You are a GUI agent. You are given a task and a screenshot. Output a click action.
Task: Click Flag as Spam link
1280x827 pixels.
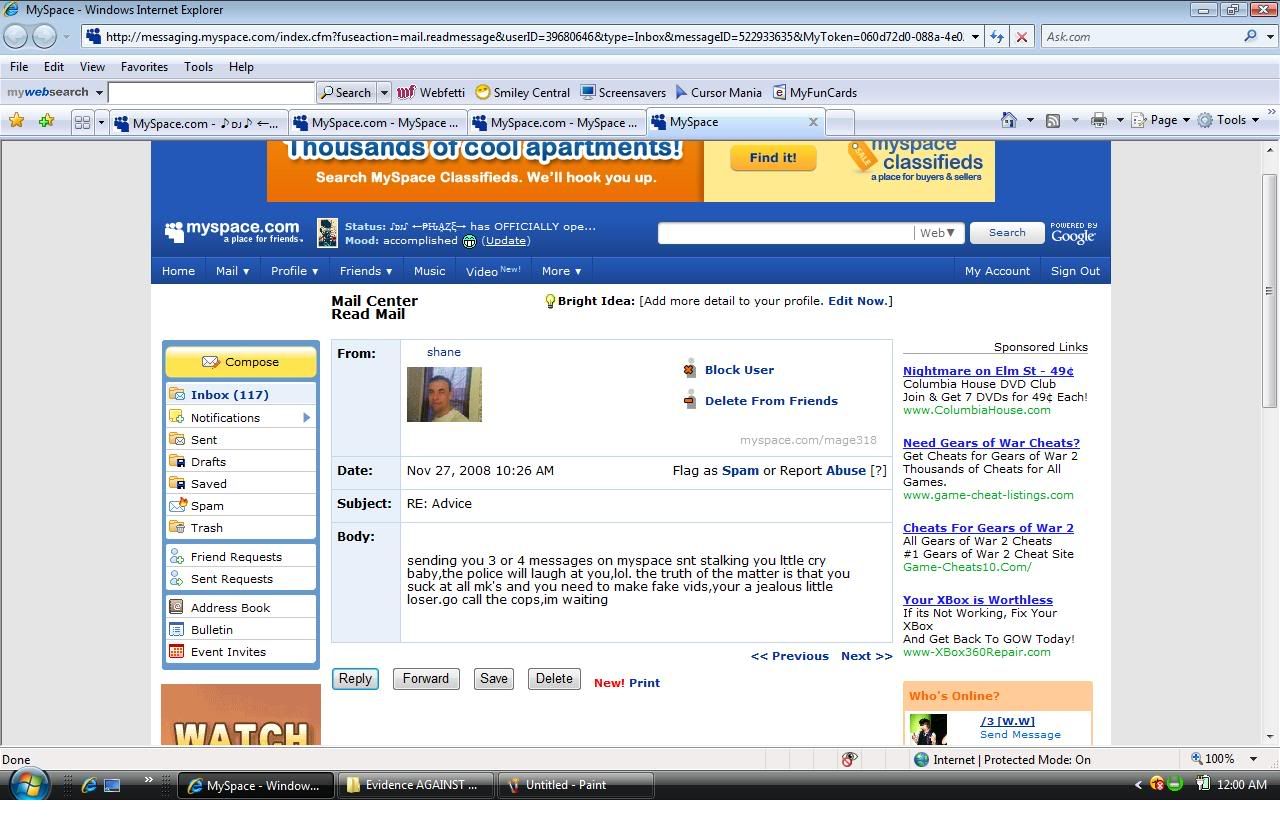point(740,470)
